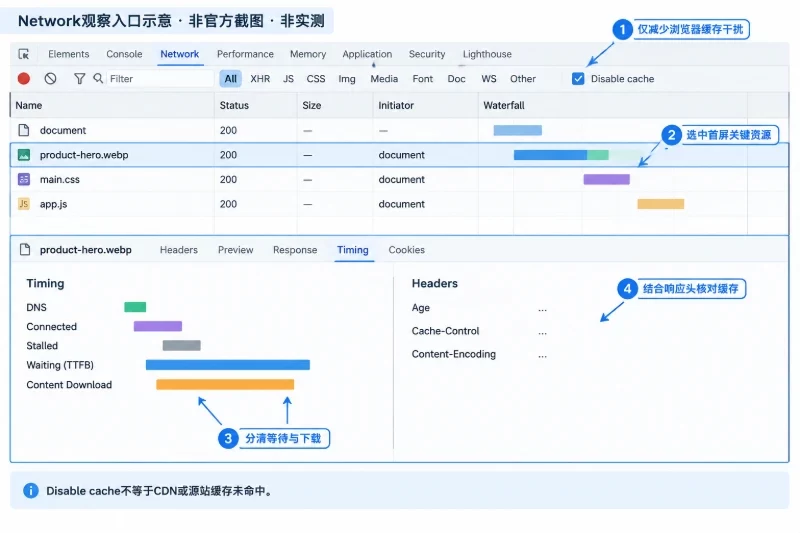The height and width of the screenshot is (533, 800).
Task: Open the Lighthouse tab
Action: coord(487,54)
